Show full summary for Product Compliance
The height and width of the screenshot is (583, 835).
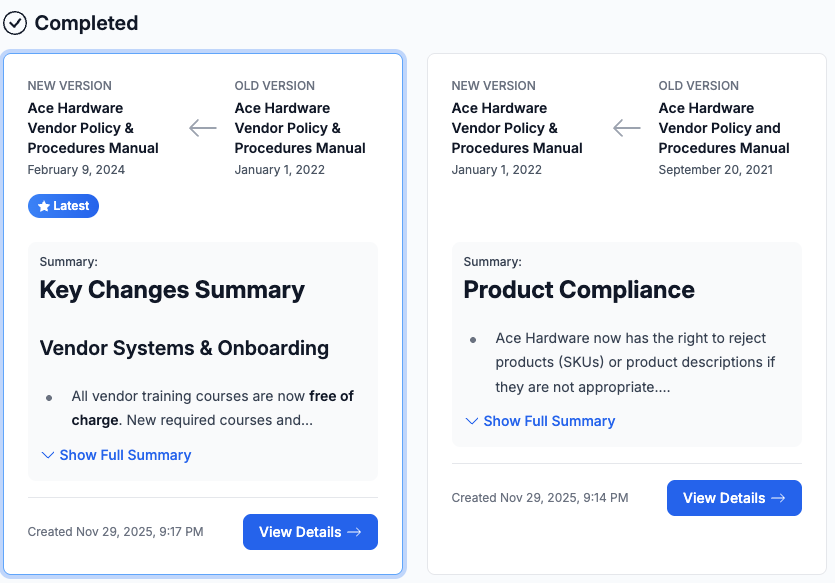point(548,421)
